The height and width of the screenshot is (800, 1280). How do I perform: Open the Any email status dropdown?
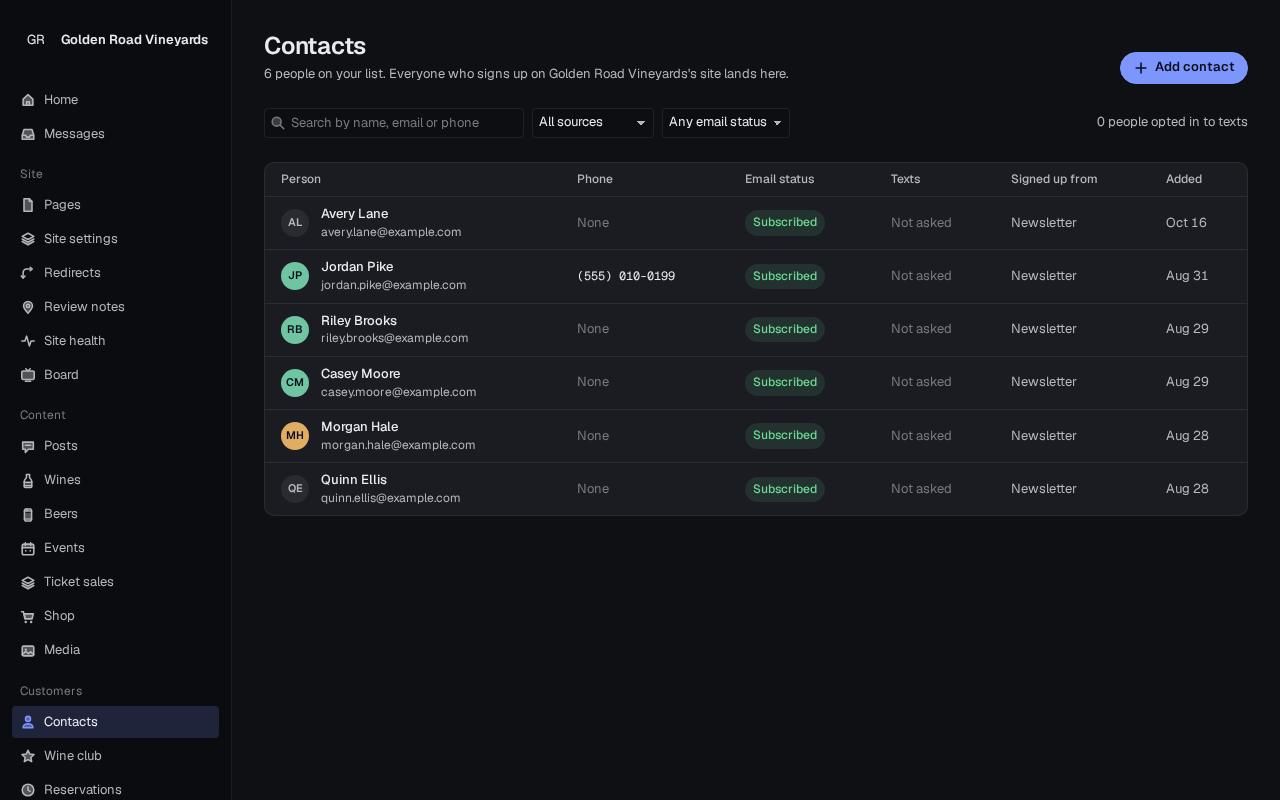coord(726,123)
